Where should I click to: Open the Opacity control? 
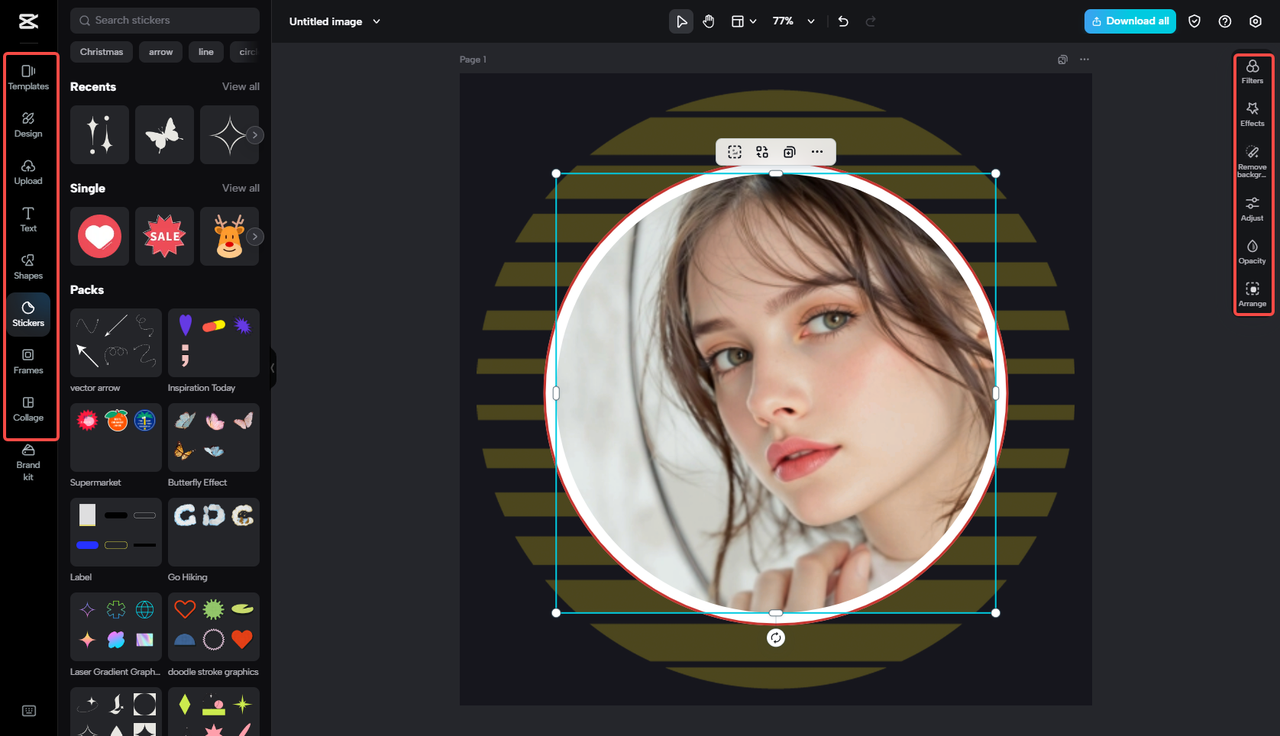click(1252, 251)
